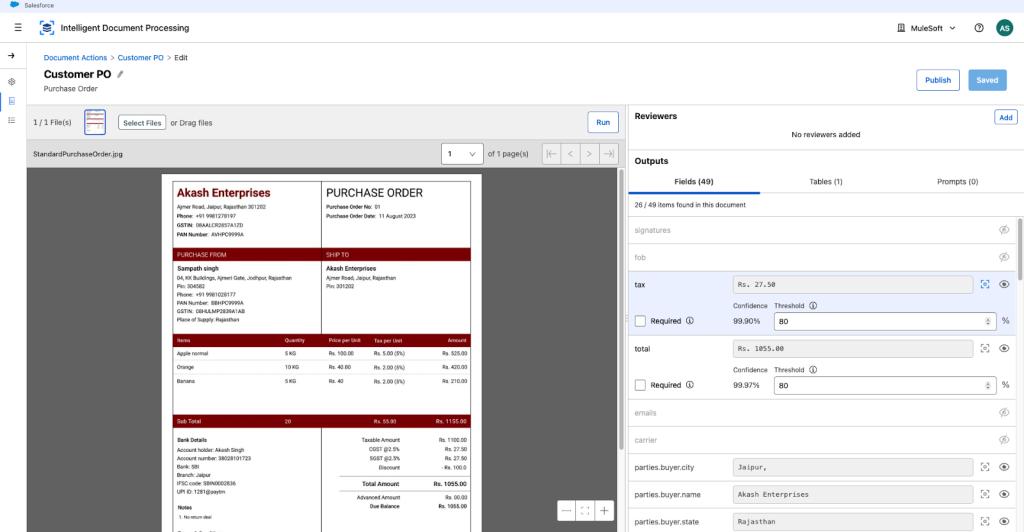Click the total value field Rs. 1055.00
The image size is (1024, 532).
coord(853,349)
